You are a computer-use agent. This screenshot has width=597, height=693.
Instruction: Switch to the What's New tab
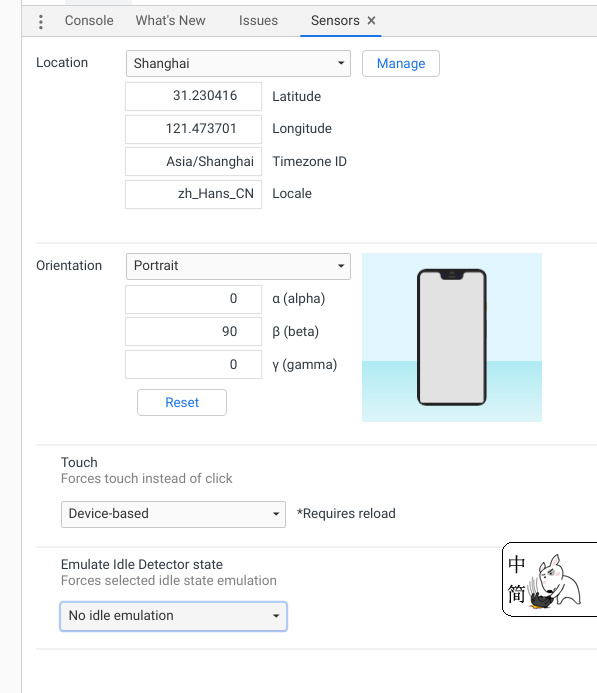(170, 20)
